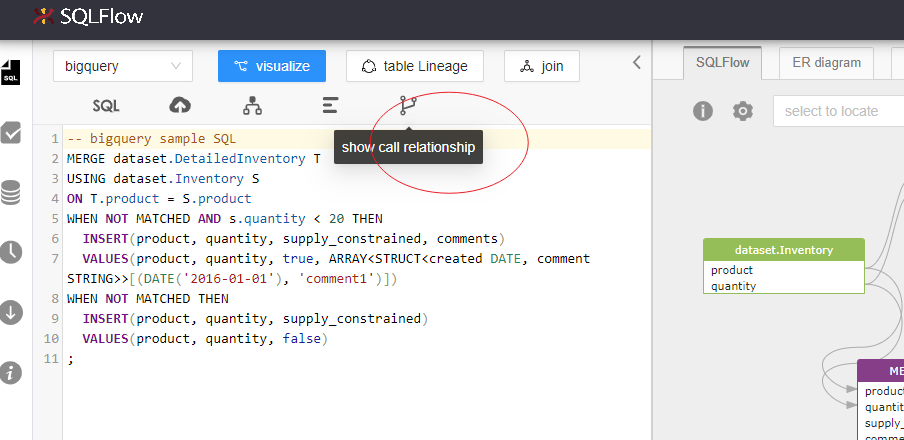This screenshot has width=904, height=440.
Task: Click the select to locate search field
Action: pos(839,111)
